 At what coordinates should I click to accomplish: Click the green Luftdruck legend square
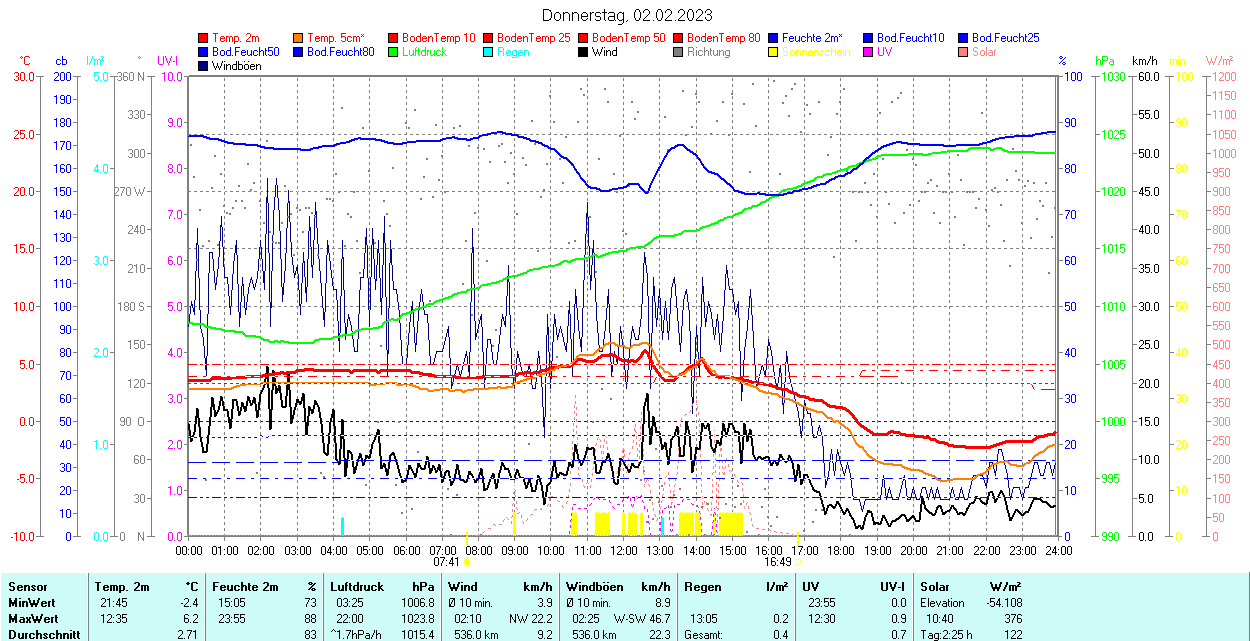pos(394,52)
